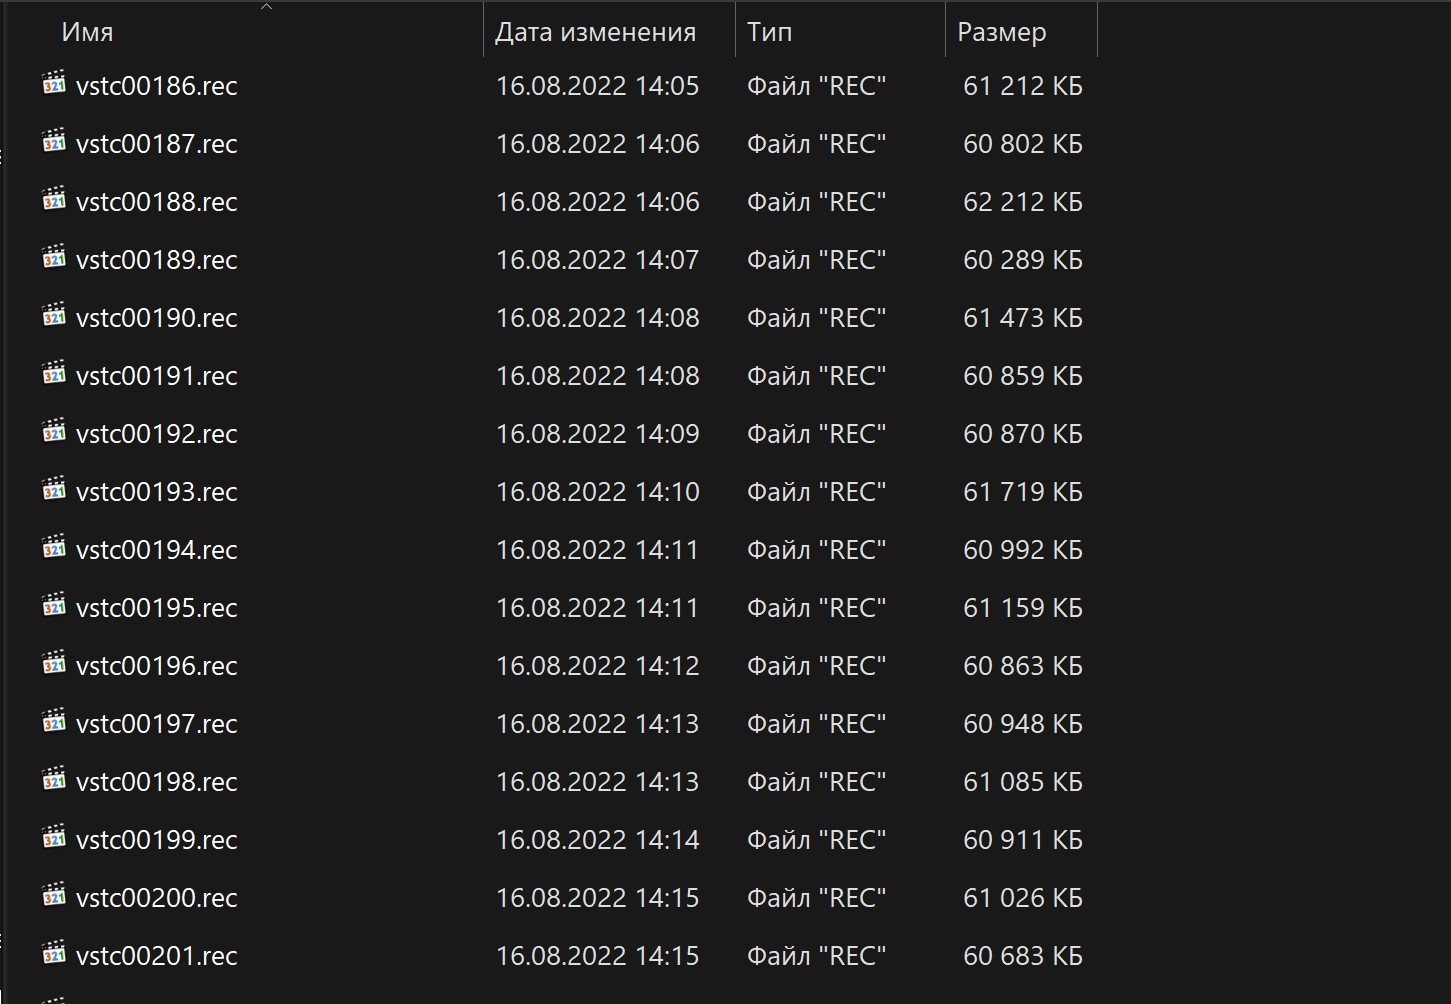
Task: Click the file icon of vstc00186.rec
Action: [54, 84]
